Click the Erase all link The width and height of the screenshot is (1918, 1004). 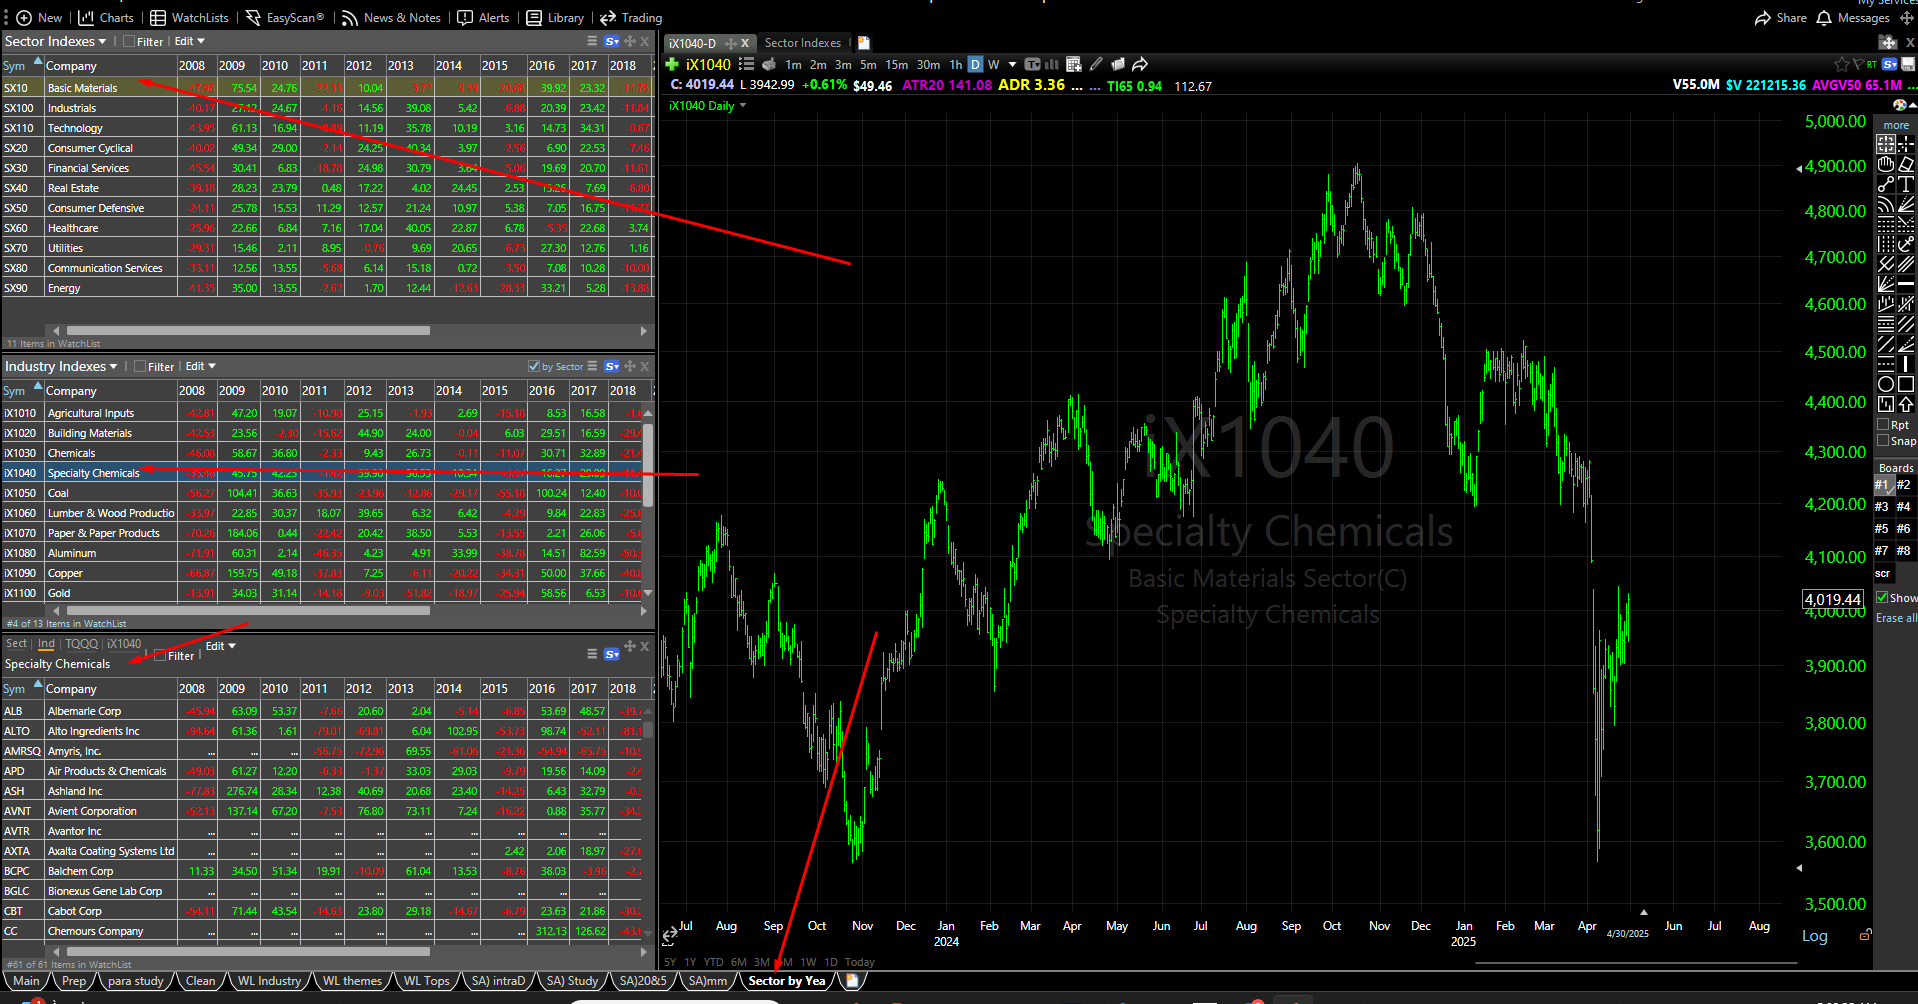point(1896,618)
